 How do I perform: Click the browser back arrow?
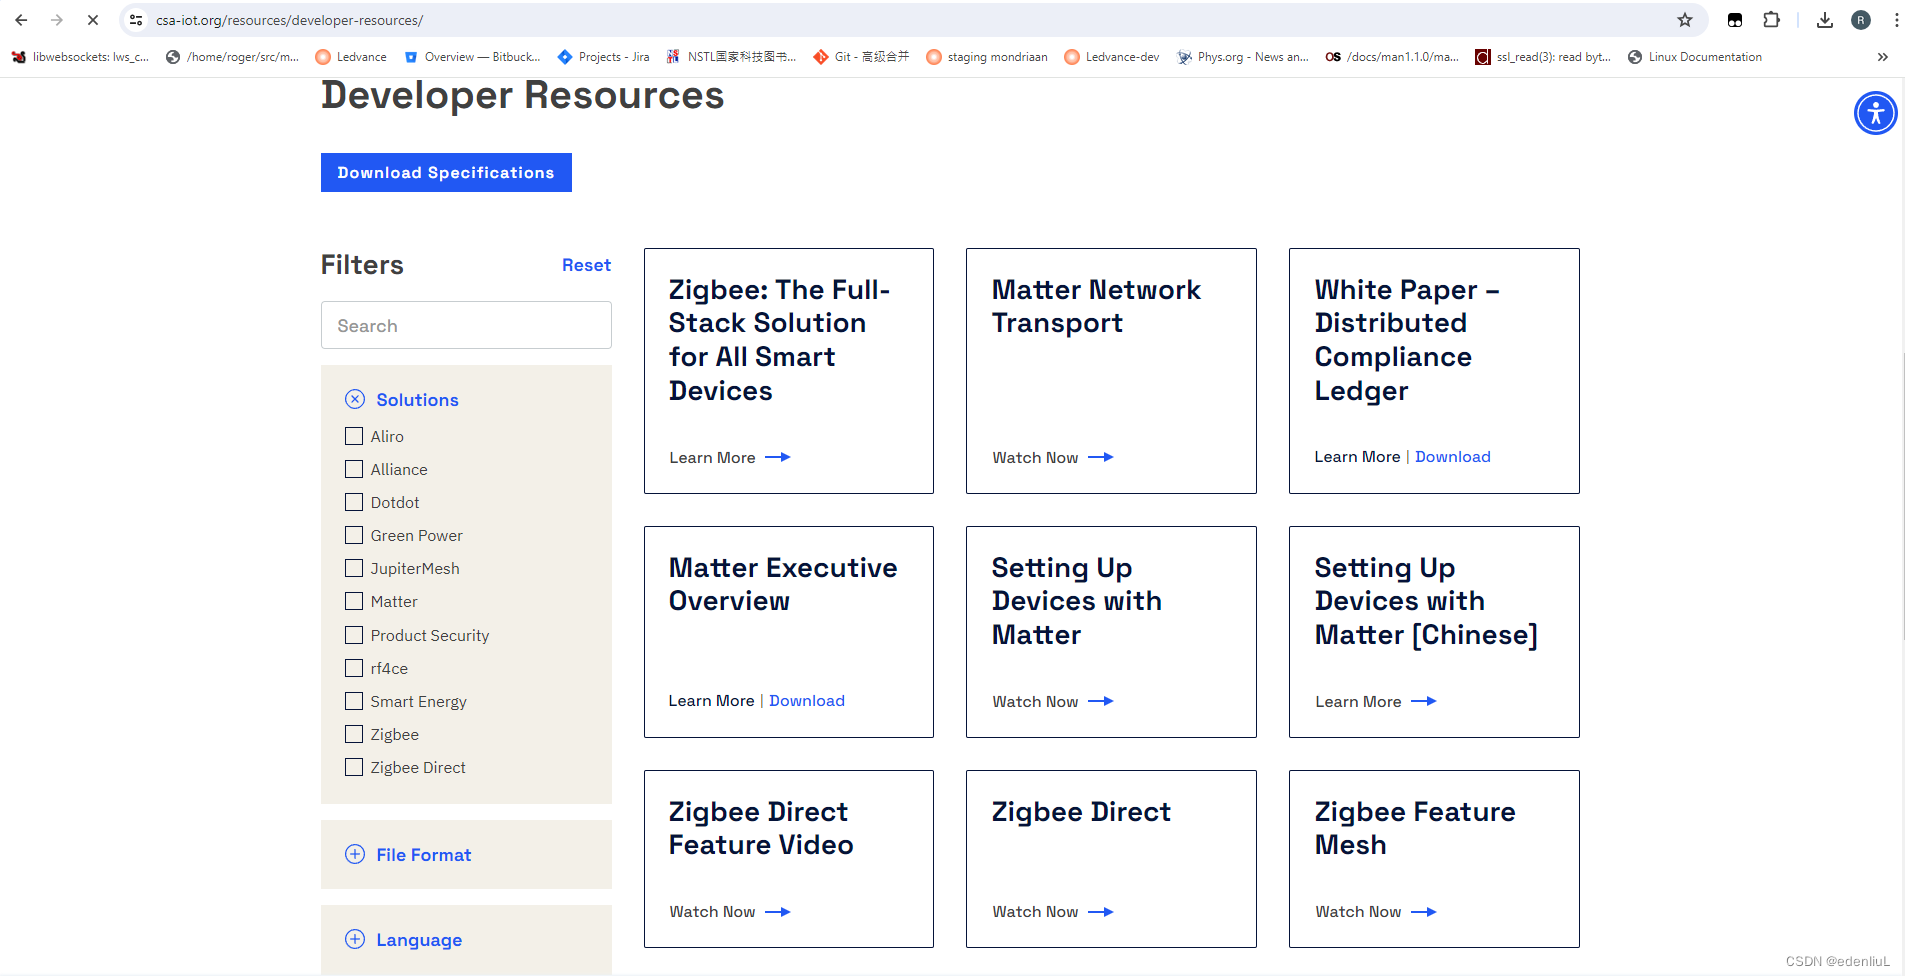pos(21,20)
